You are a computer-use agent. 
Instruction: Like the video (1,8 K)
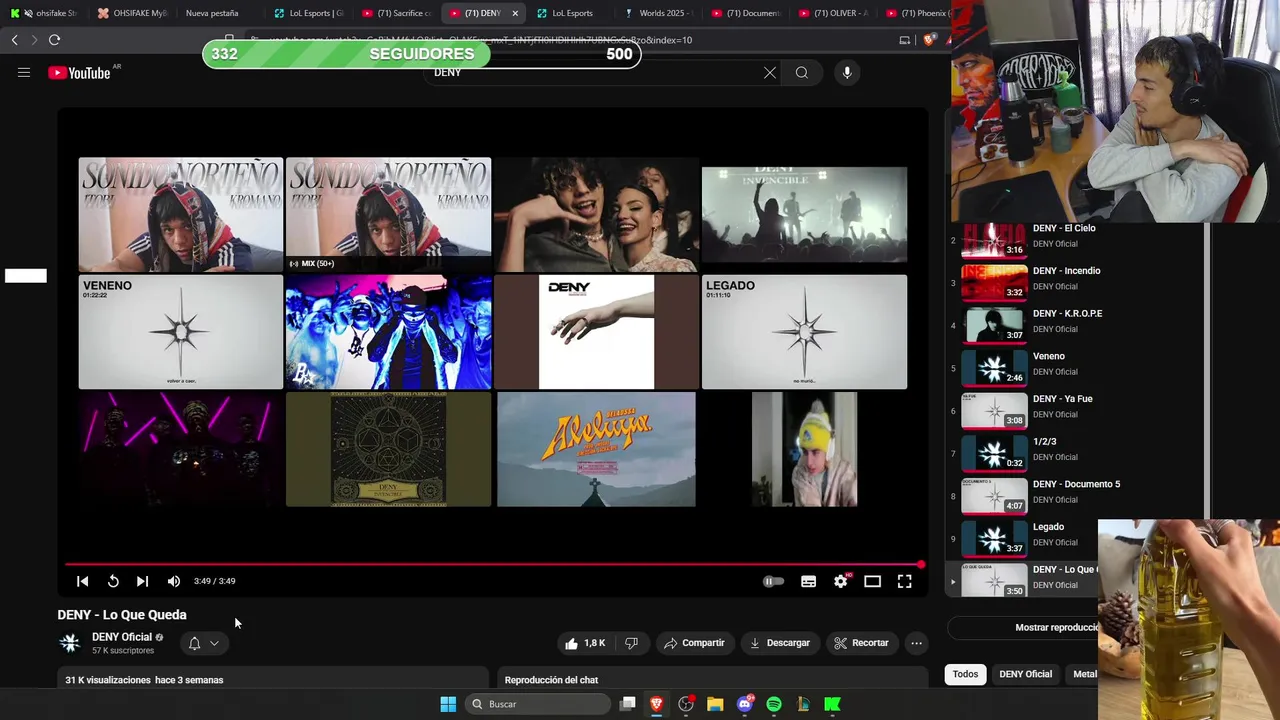pyautogui.click(x=585, y=643)
